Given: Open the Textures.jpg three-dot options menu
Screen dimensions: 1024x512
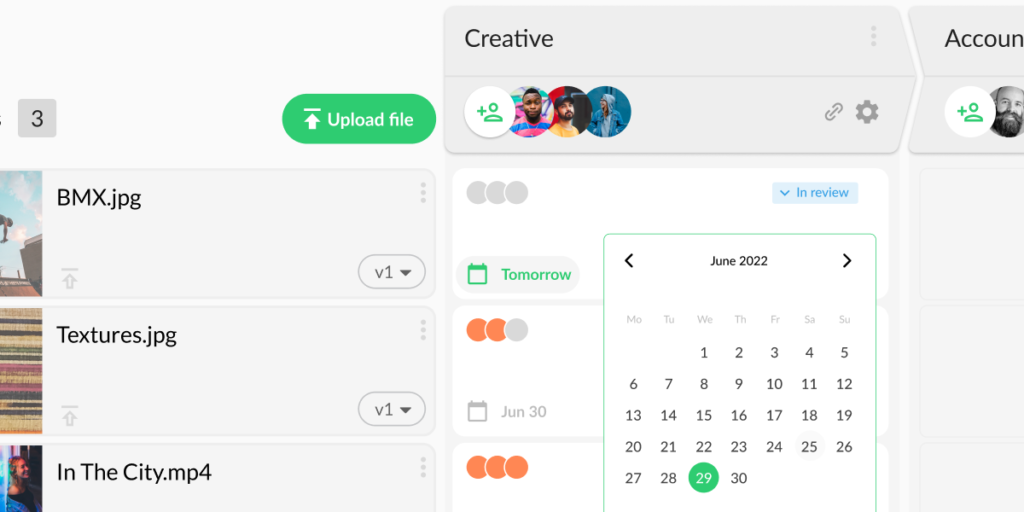Looking at the screenshot, I should (423, 330).
